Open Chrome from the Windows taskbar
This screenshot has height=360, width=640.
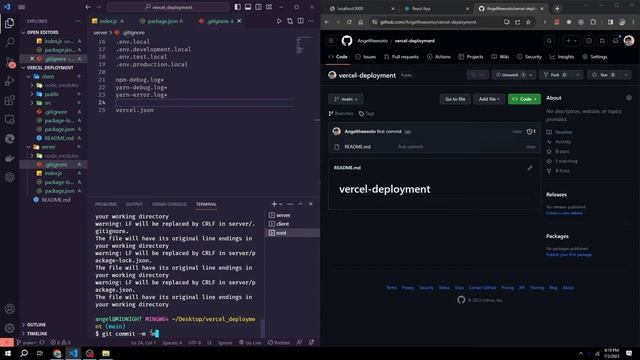click(57, 353)
